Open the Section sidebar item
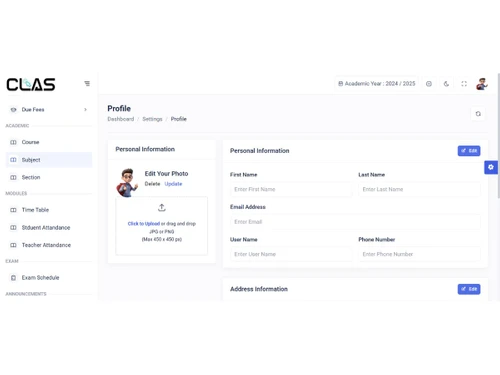The height and width of the screenshot is (375, 500). tap(49, 177)
